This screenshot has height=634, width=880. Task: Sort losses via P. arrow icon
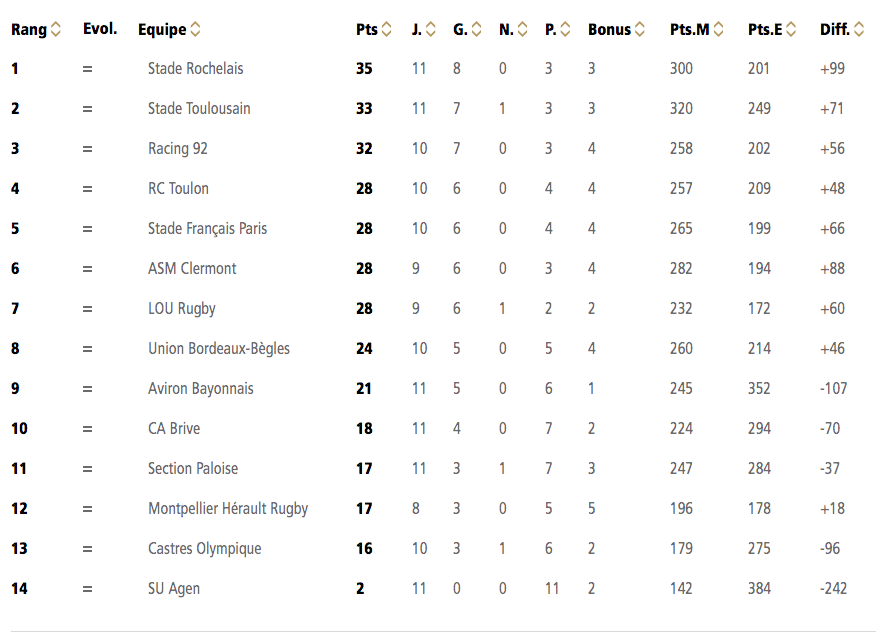click(565, 29)
